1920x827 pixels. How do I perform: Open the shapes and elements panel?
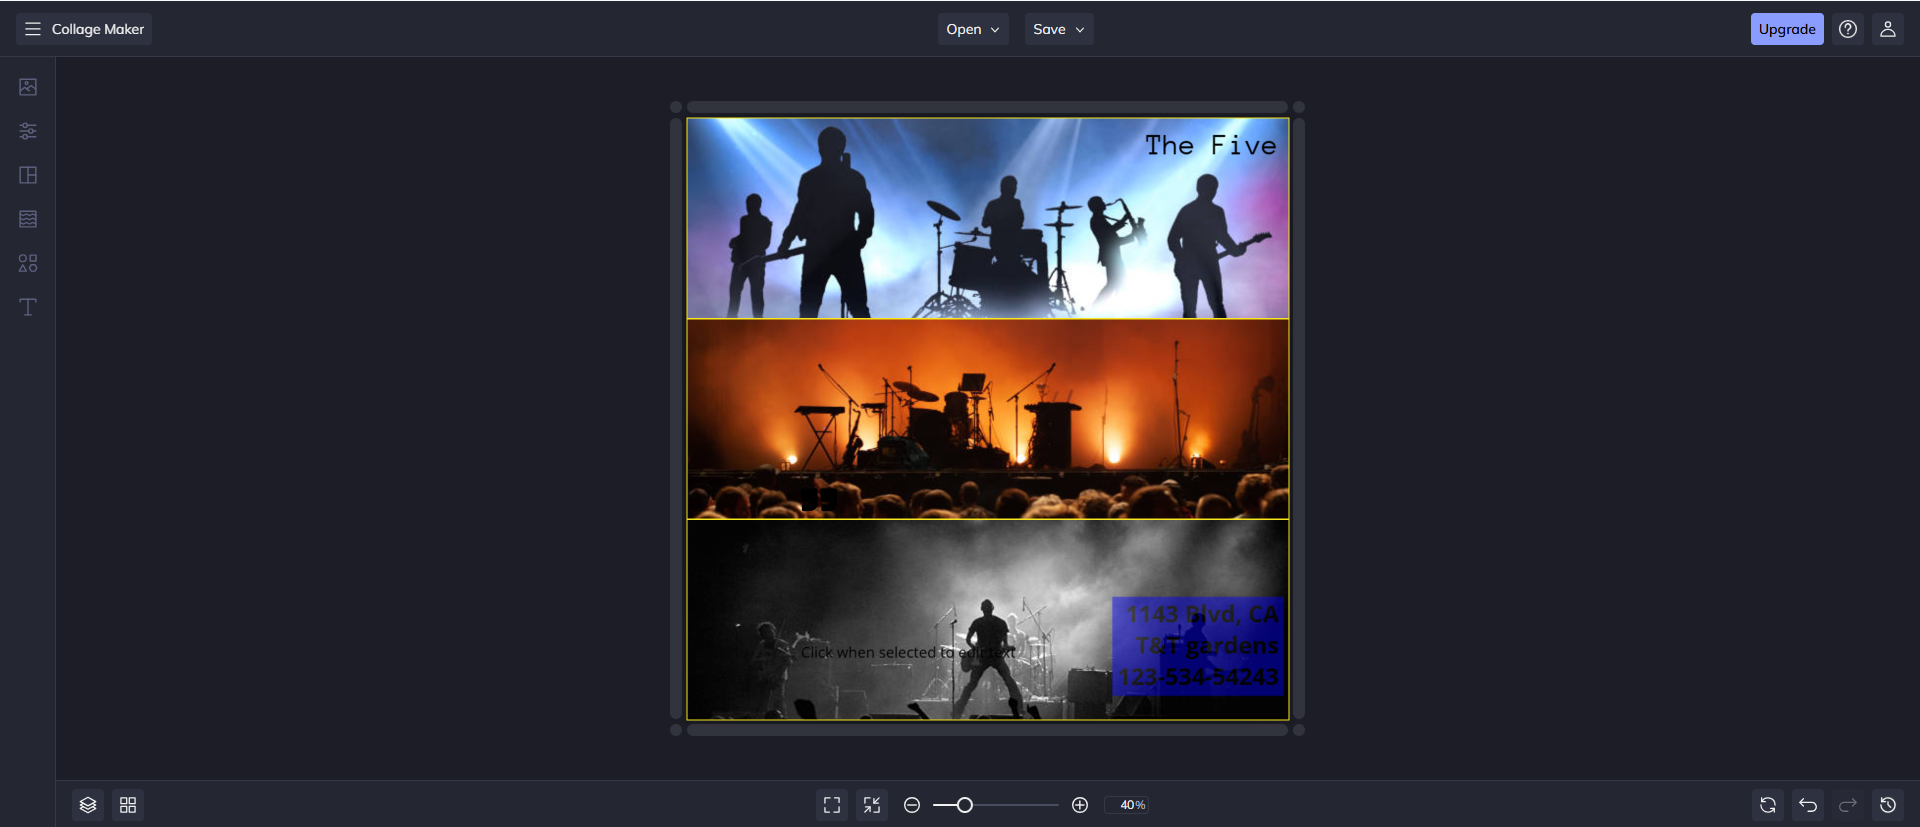point(28,263)
